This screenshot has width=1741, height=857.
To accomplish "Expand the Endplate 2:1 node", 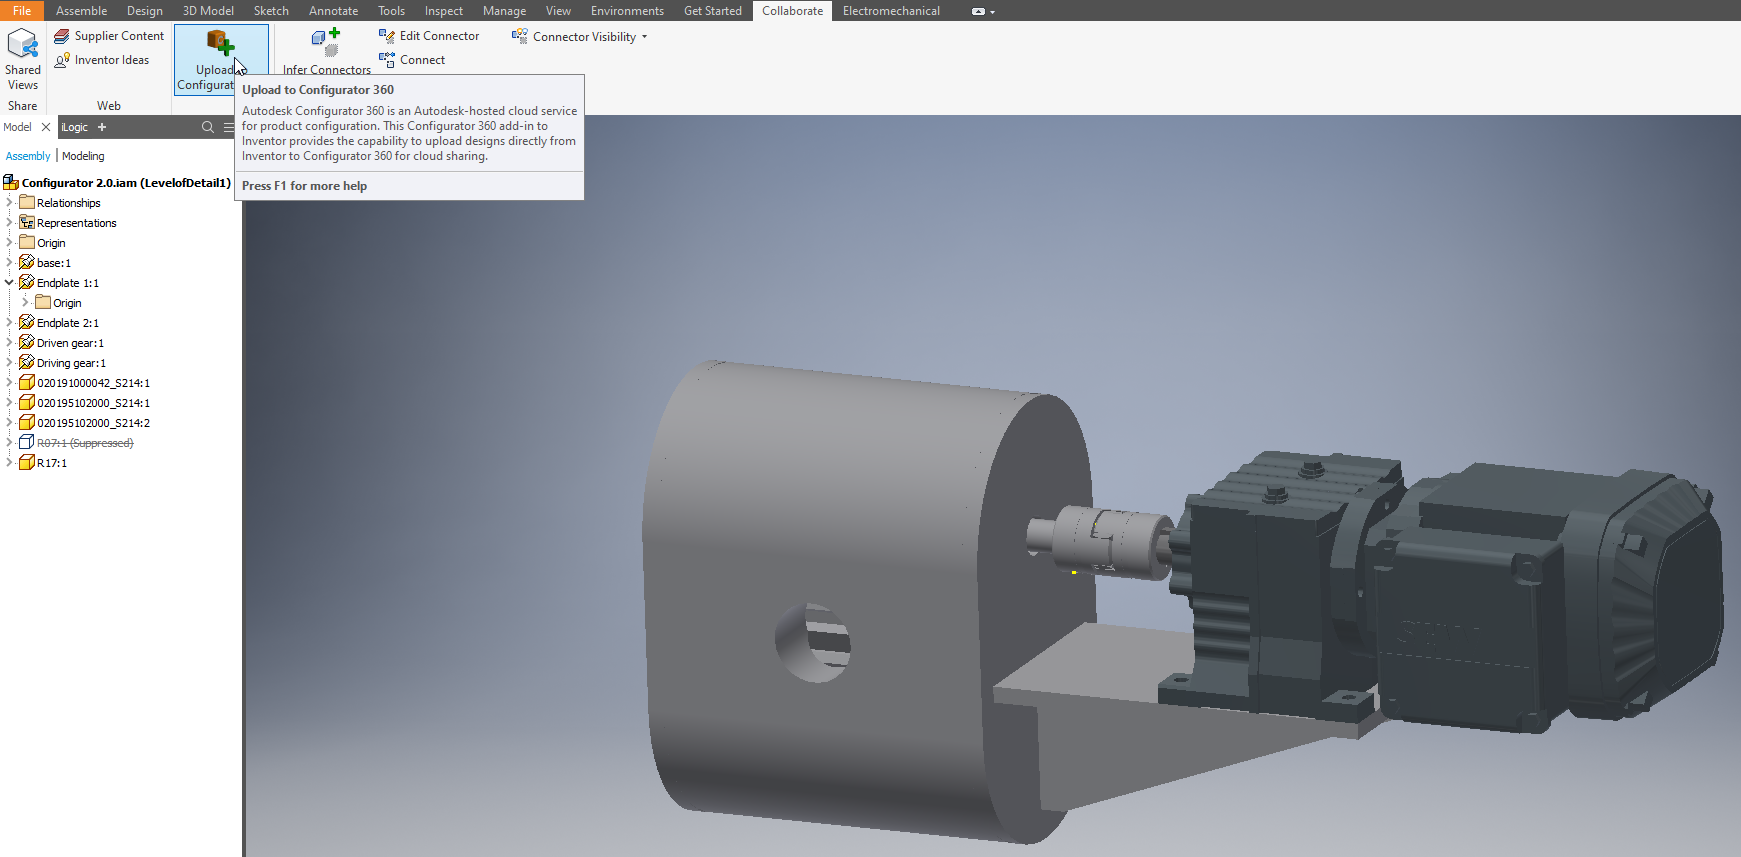I will click(x=9, y=322).
